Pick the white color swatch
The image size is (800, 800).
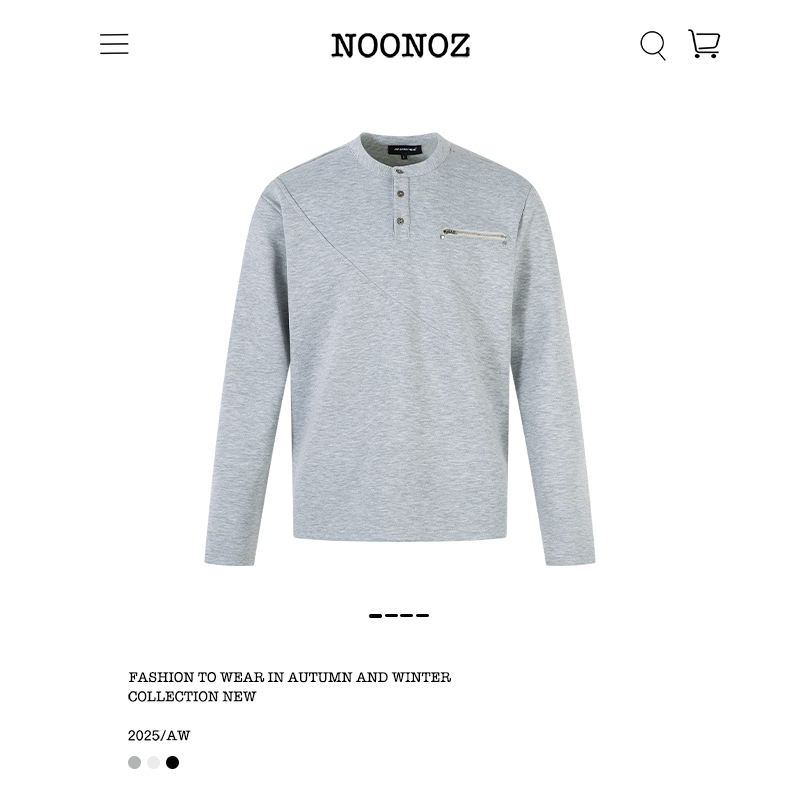pos(154,762)
